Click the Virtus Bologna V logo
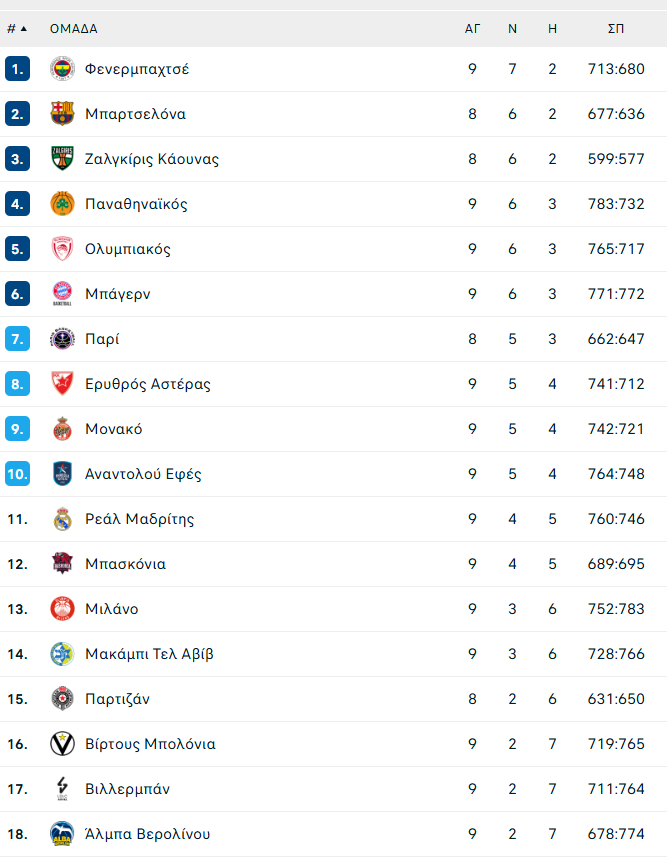Viewport: 667px width, 857px height. [x=62, y=744]
